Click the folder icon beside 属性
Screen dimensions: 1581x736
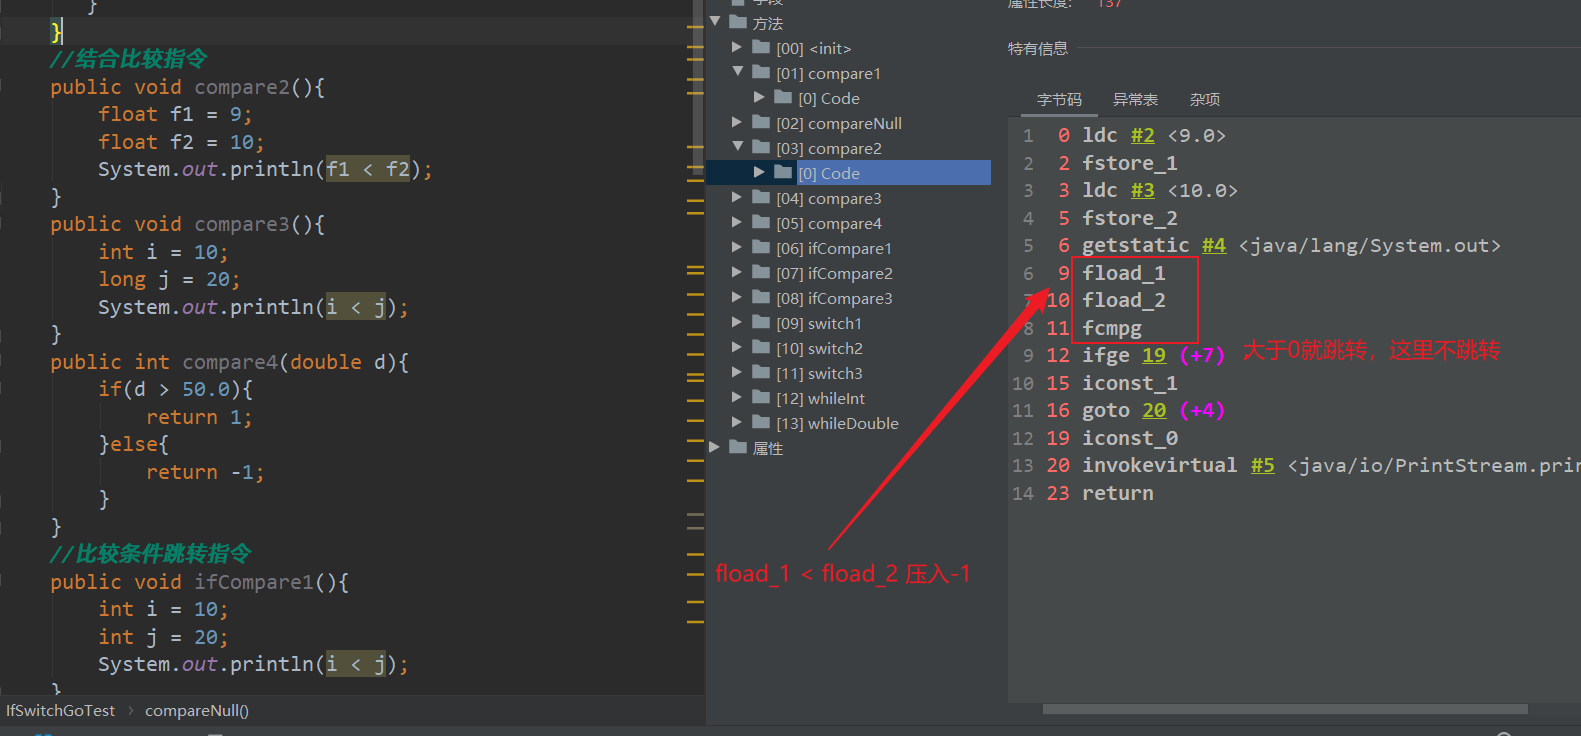point(738,447)
